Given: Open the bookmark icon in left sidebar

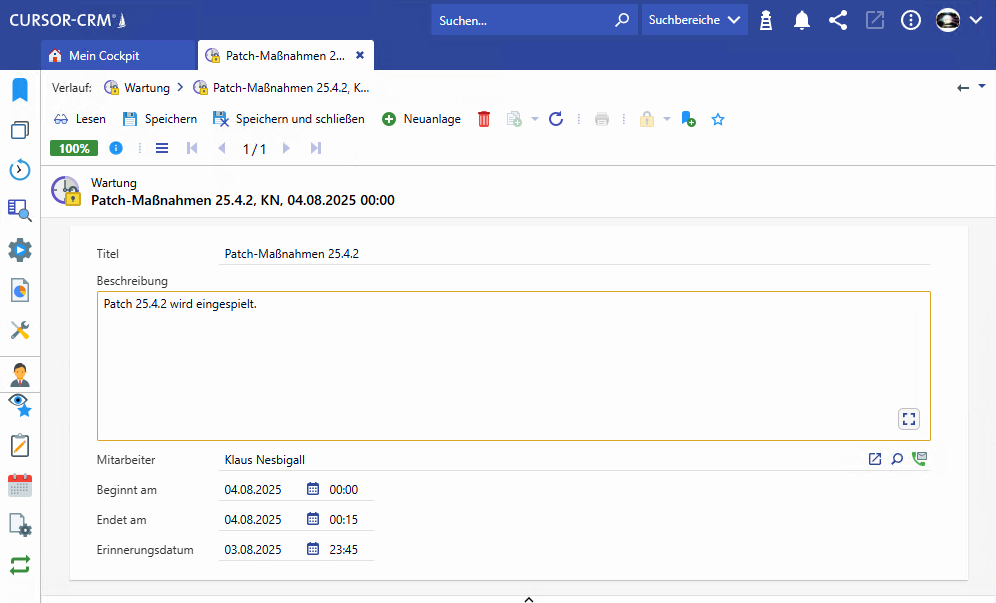Looking at the screenshot, I should (20, 90).
